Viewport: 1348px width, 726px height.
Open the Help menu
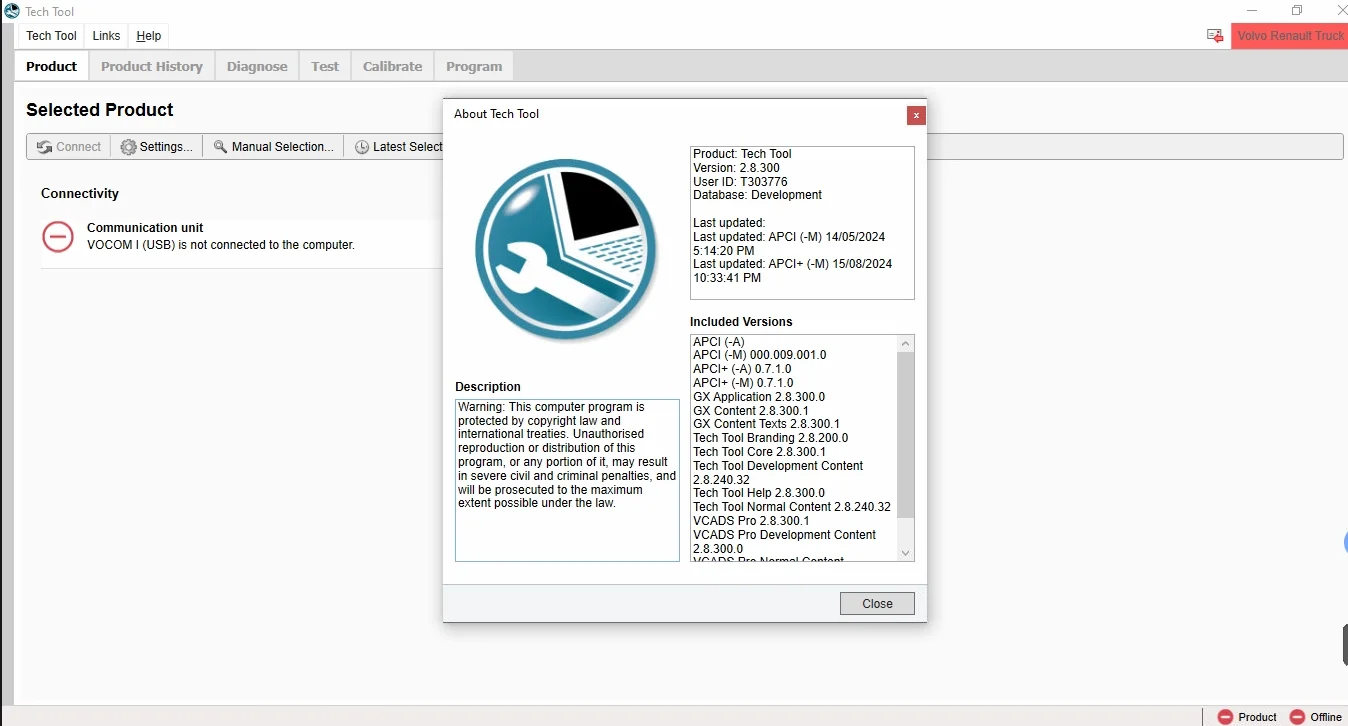[x=148, y=36]
